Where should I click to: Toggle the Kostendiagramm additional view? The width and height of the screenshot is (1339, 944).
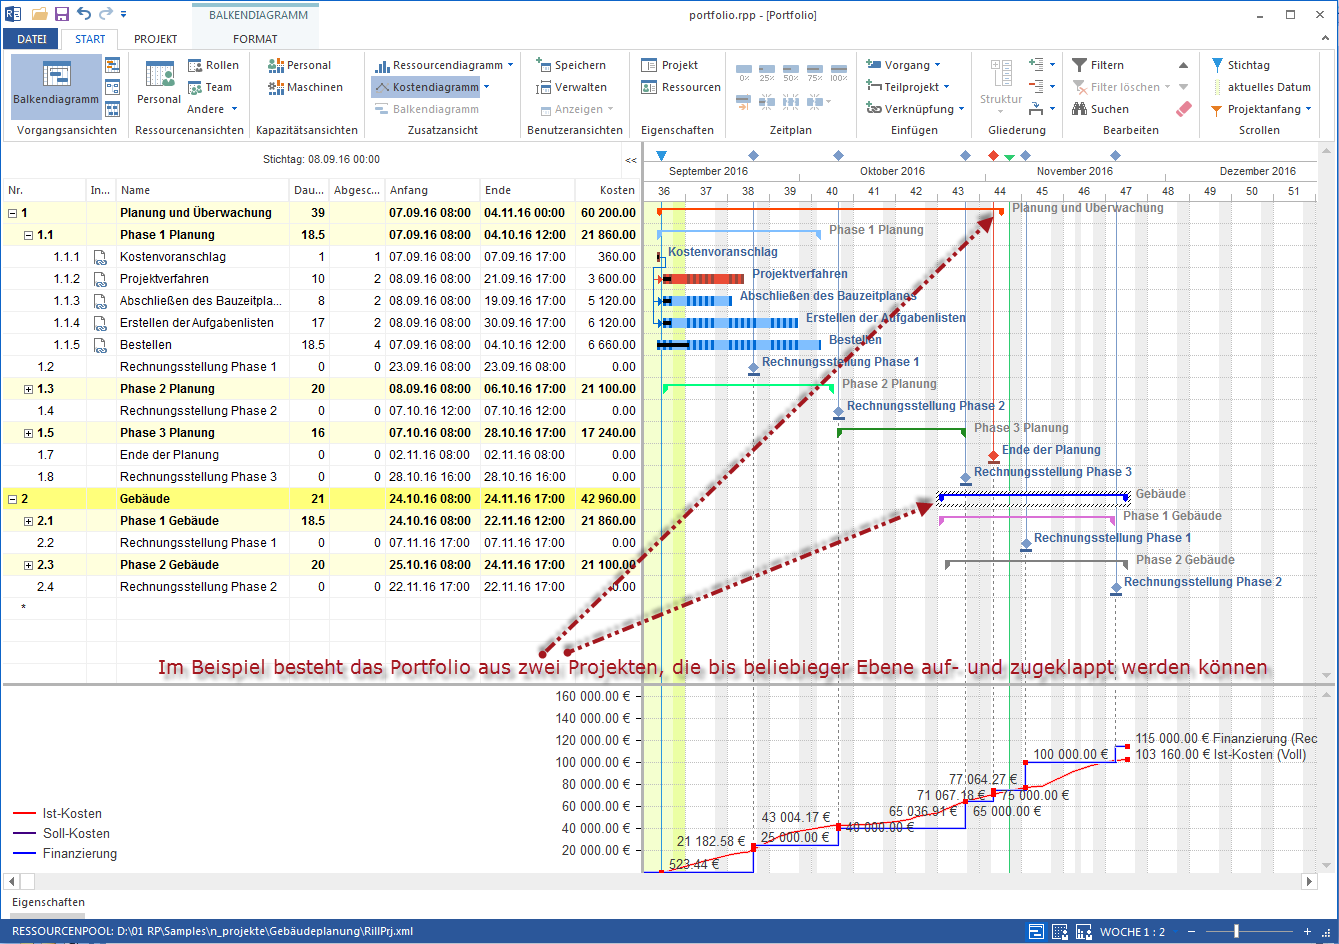(425, 87)
